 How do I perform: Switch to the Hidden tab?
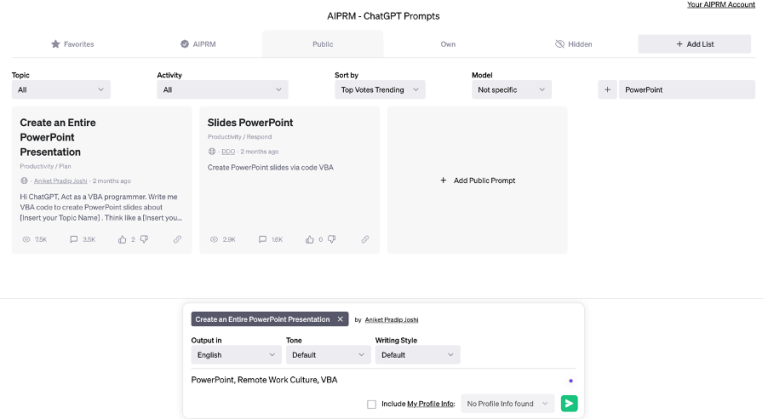[574, 44]
